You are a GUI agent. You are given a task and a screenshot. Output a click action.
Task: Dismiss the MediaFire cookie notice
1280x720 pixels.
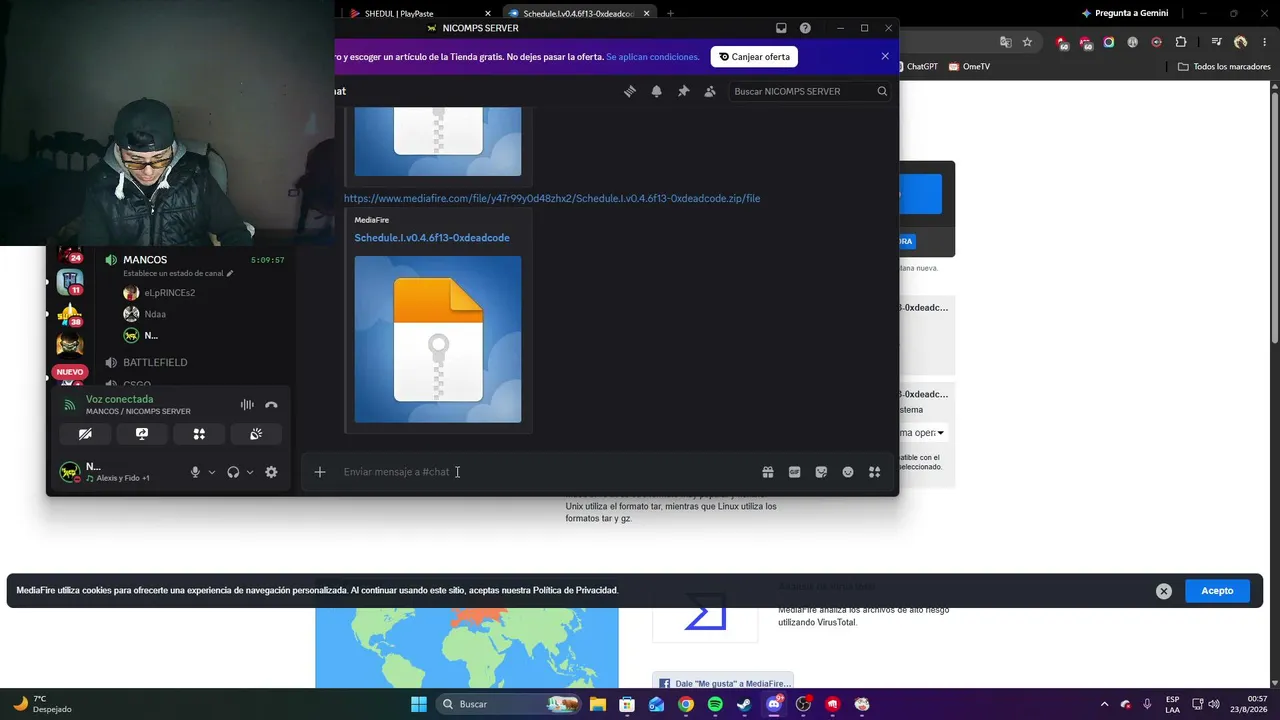1164,591
